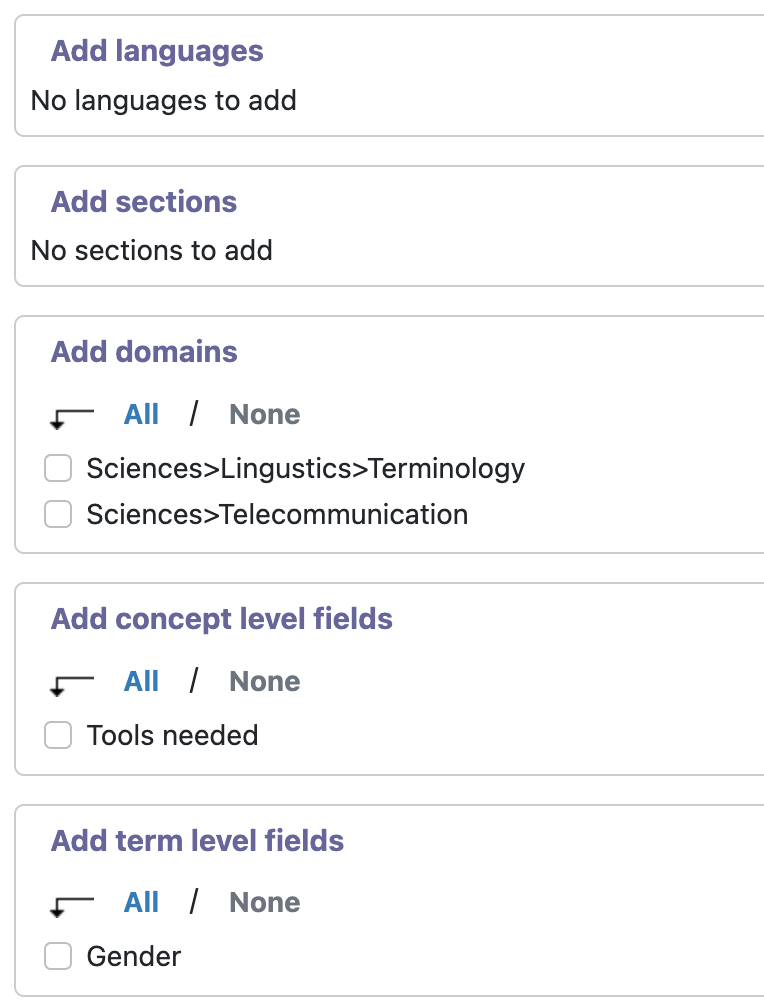Screen dimensions: 764x1006
Task: Click the arrow icon under Add domains
Action: pyautogui.click(x=72, y=418)
